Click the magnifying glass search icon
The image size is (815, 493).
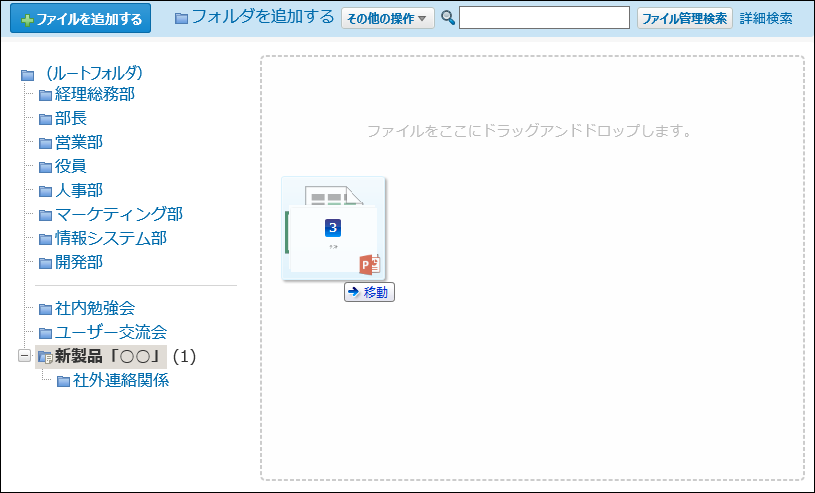tap(448, 18)
